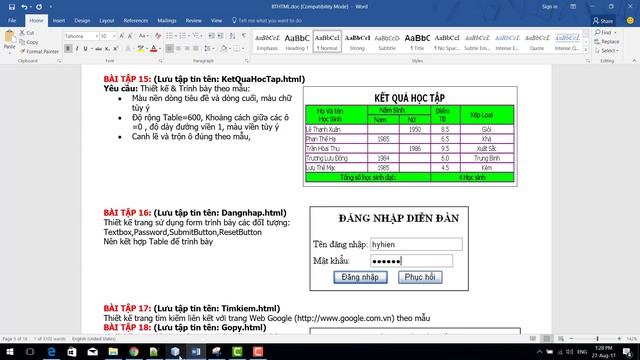
Task: Increase font size with Grow Font icon
Action: (x=122, y=36)
